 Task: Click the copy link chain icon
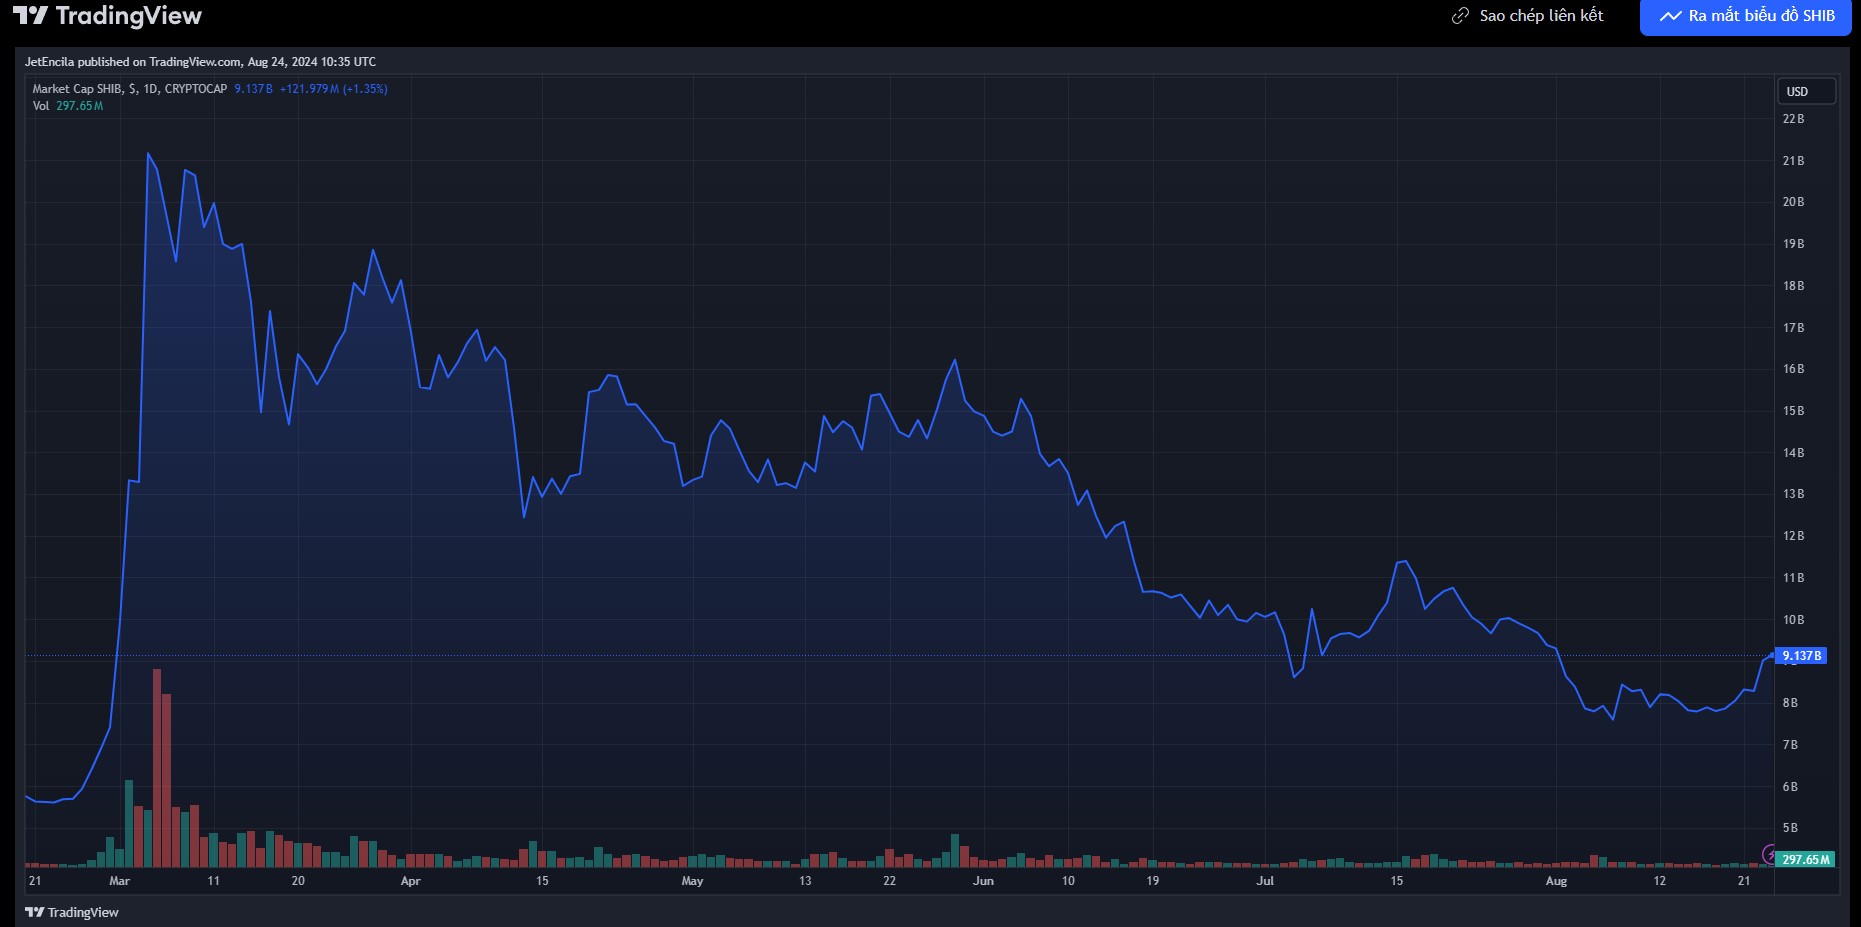coord(1460,16)
